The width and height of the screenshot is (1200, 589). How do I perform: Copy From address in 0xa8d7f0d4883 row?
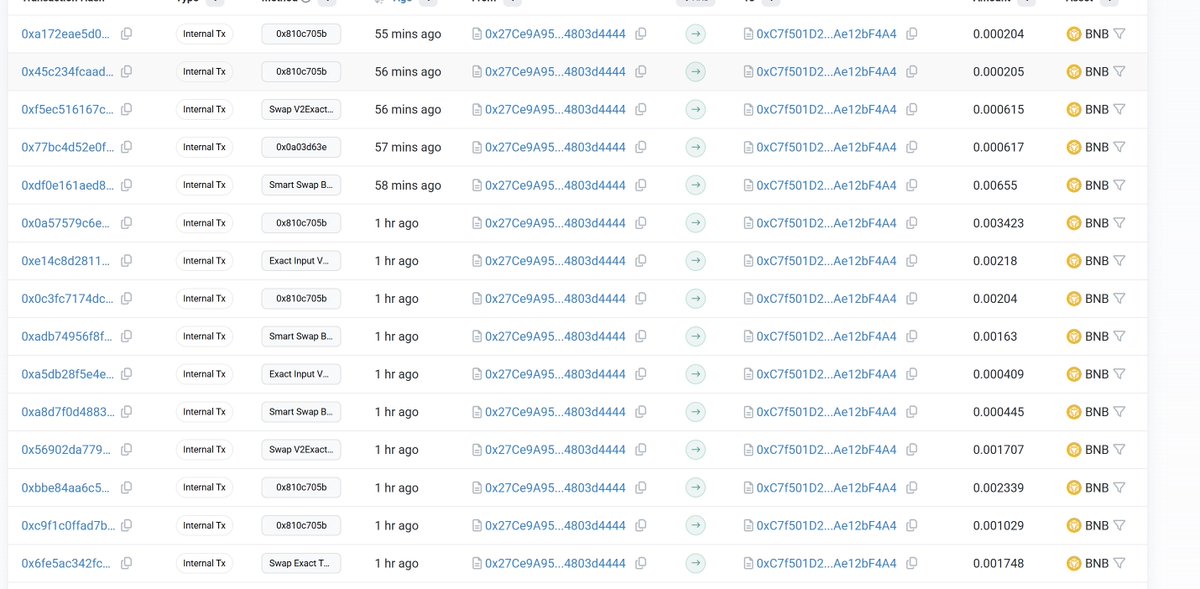pos(640,412)
